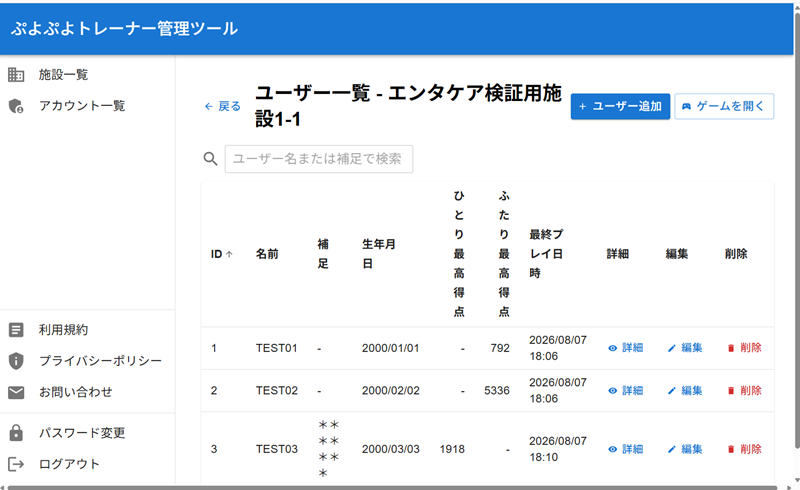Click the score value 5336
The height and width of the screenshot is (490, 800).
497,390
